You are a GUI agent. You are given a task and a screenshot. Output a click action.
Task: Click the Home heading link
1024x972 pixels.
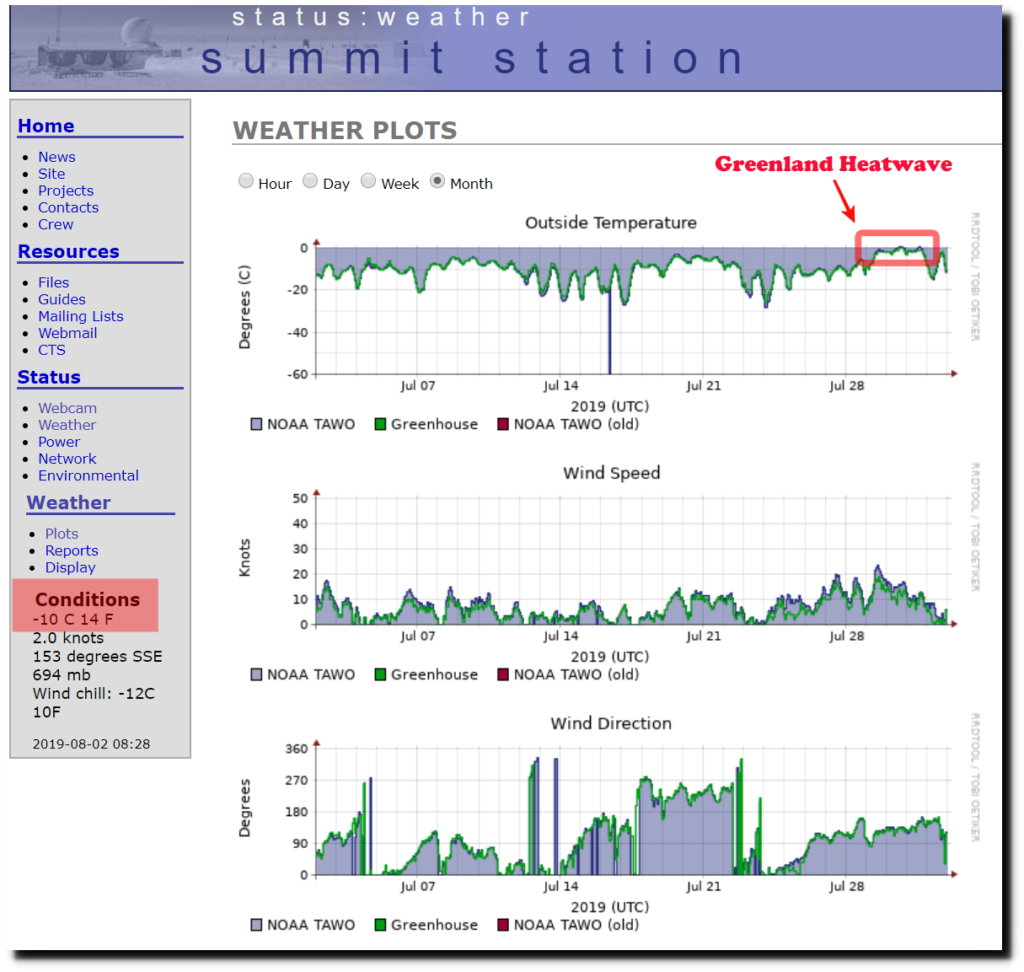pos(46,126)
